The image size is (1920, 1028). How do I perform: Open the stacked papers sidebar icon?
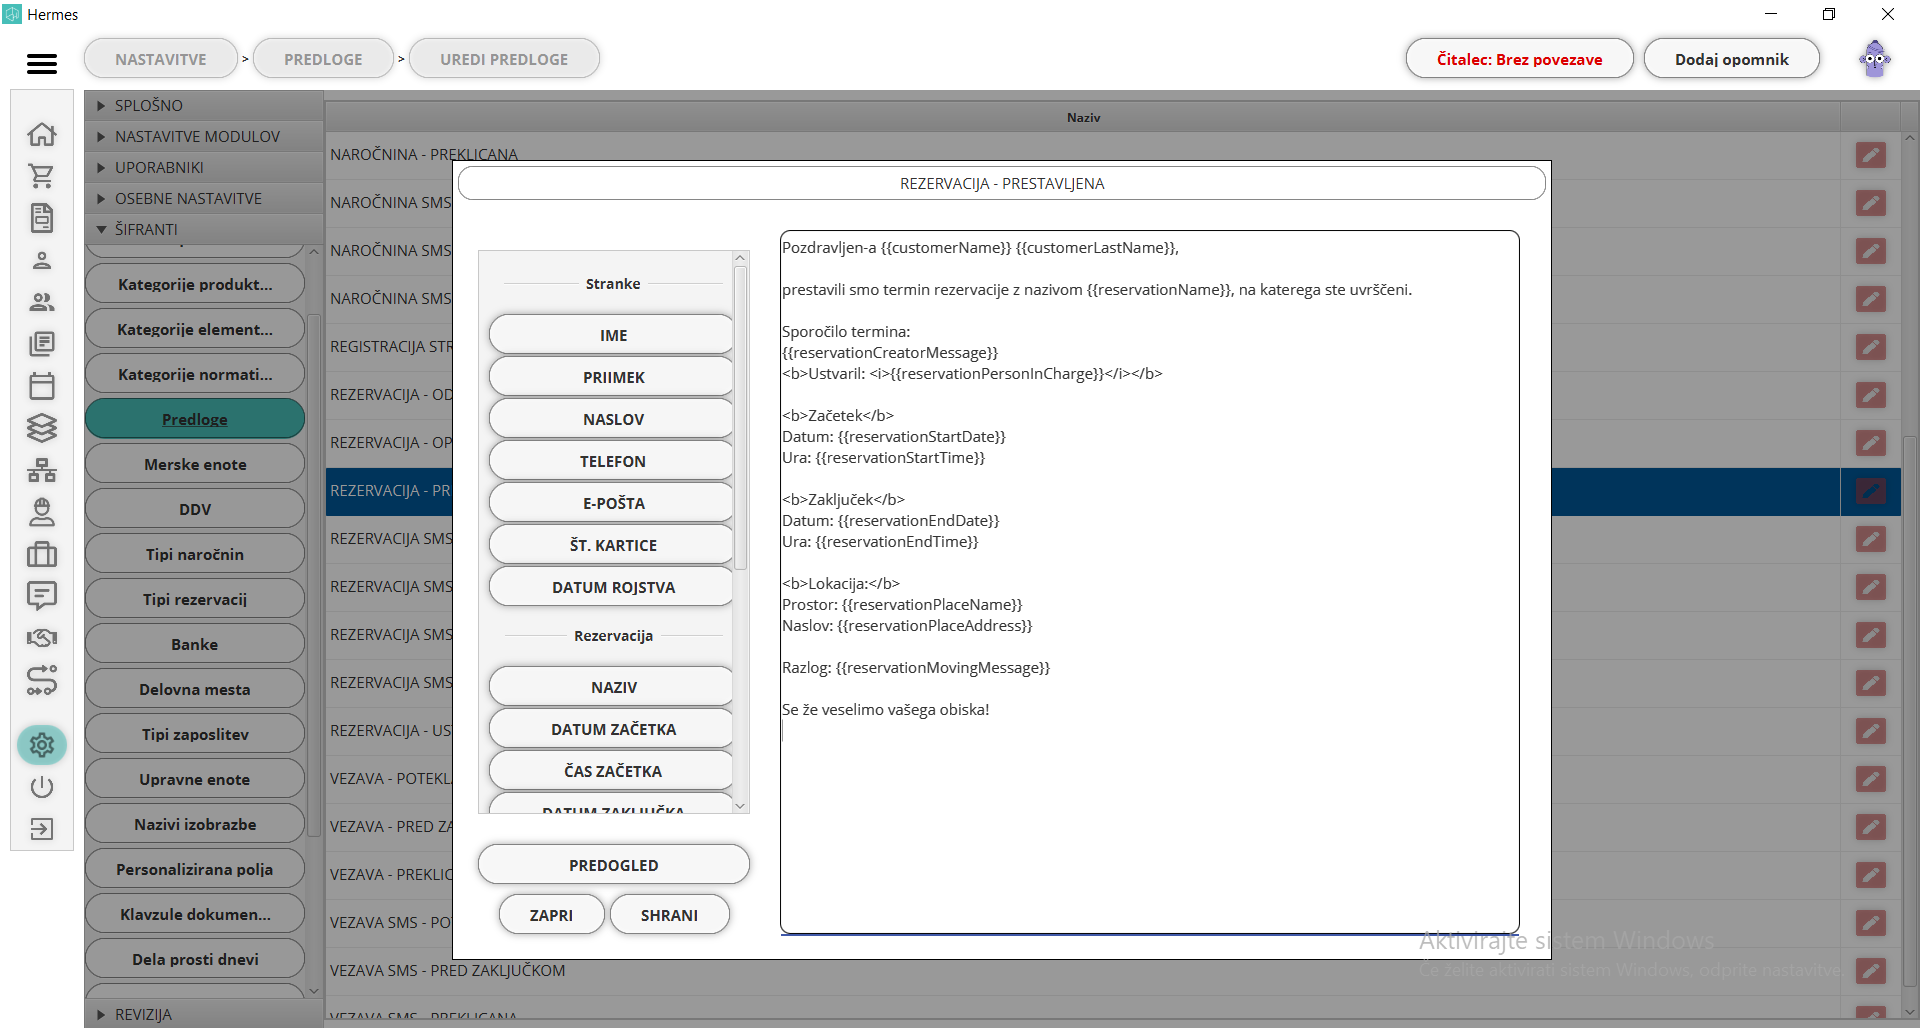(x=42, y=344)
